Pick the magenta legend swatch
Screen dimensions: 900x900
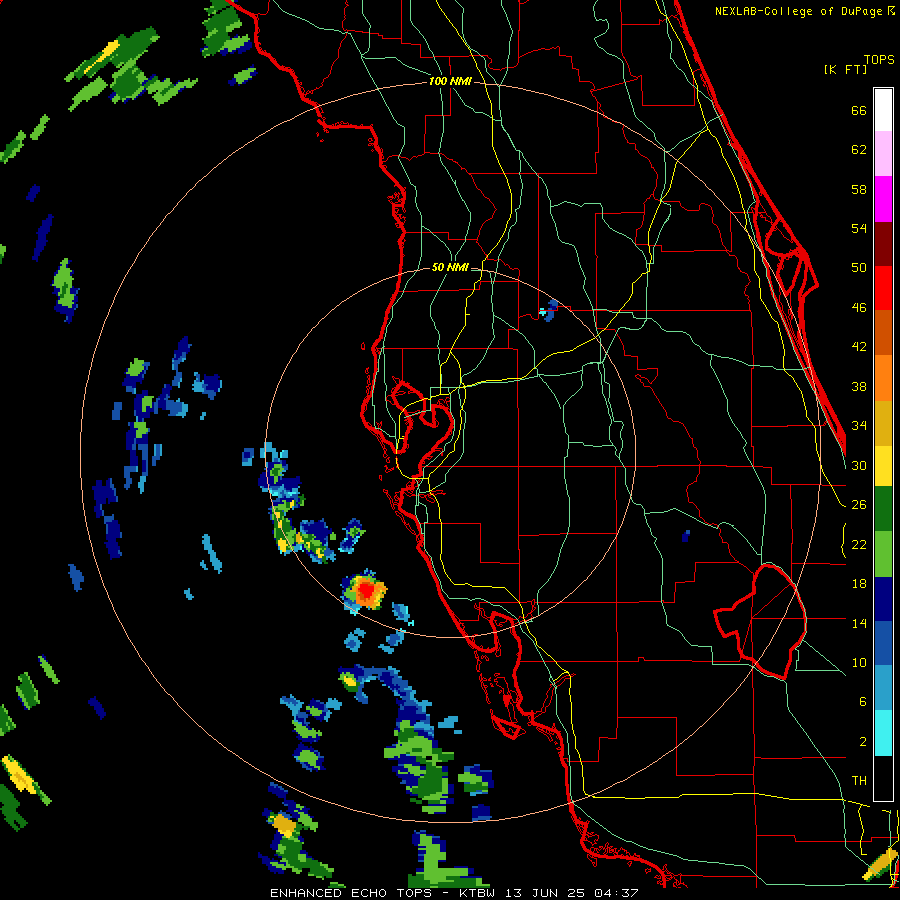[x=883, y=199]
